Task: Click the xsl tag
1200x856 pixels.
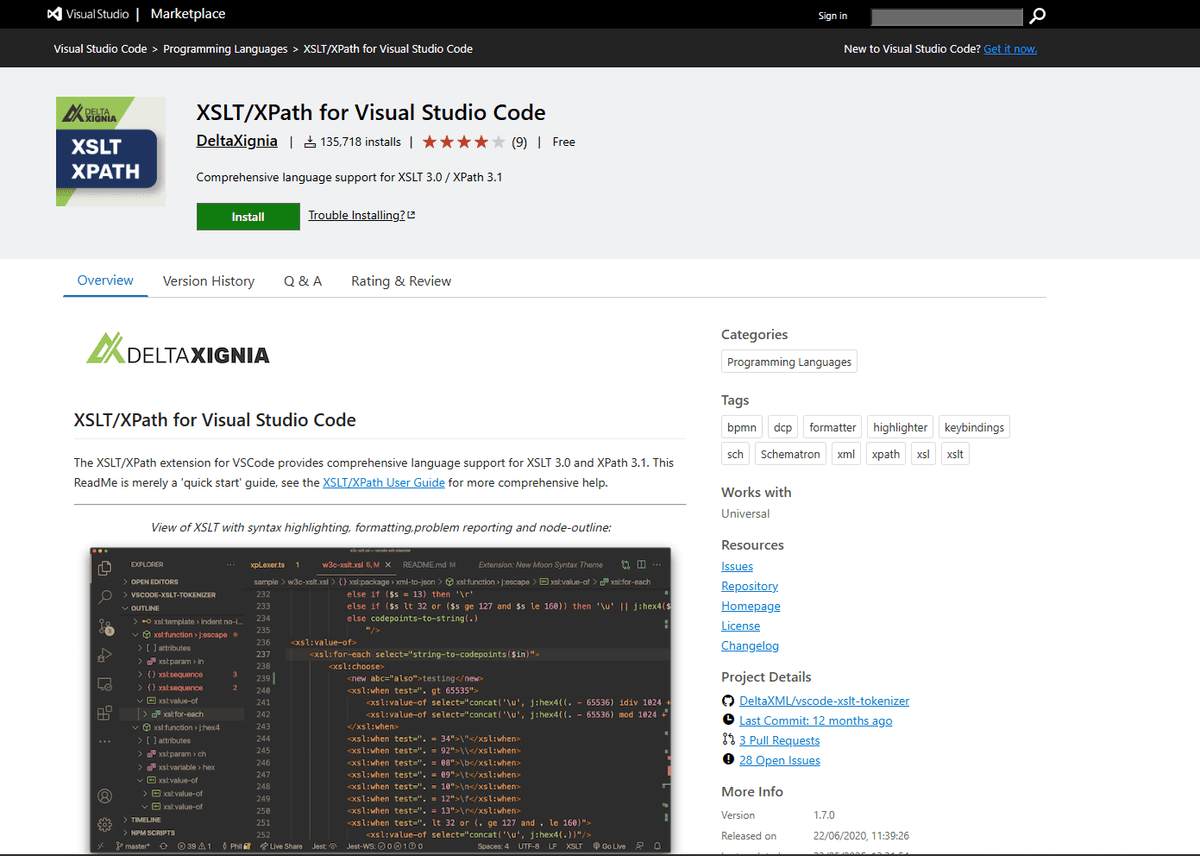Action: 923,454
